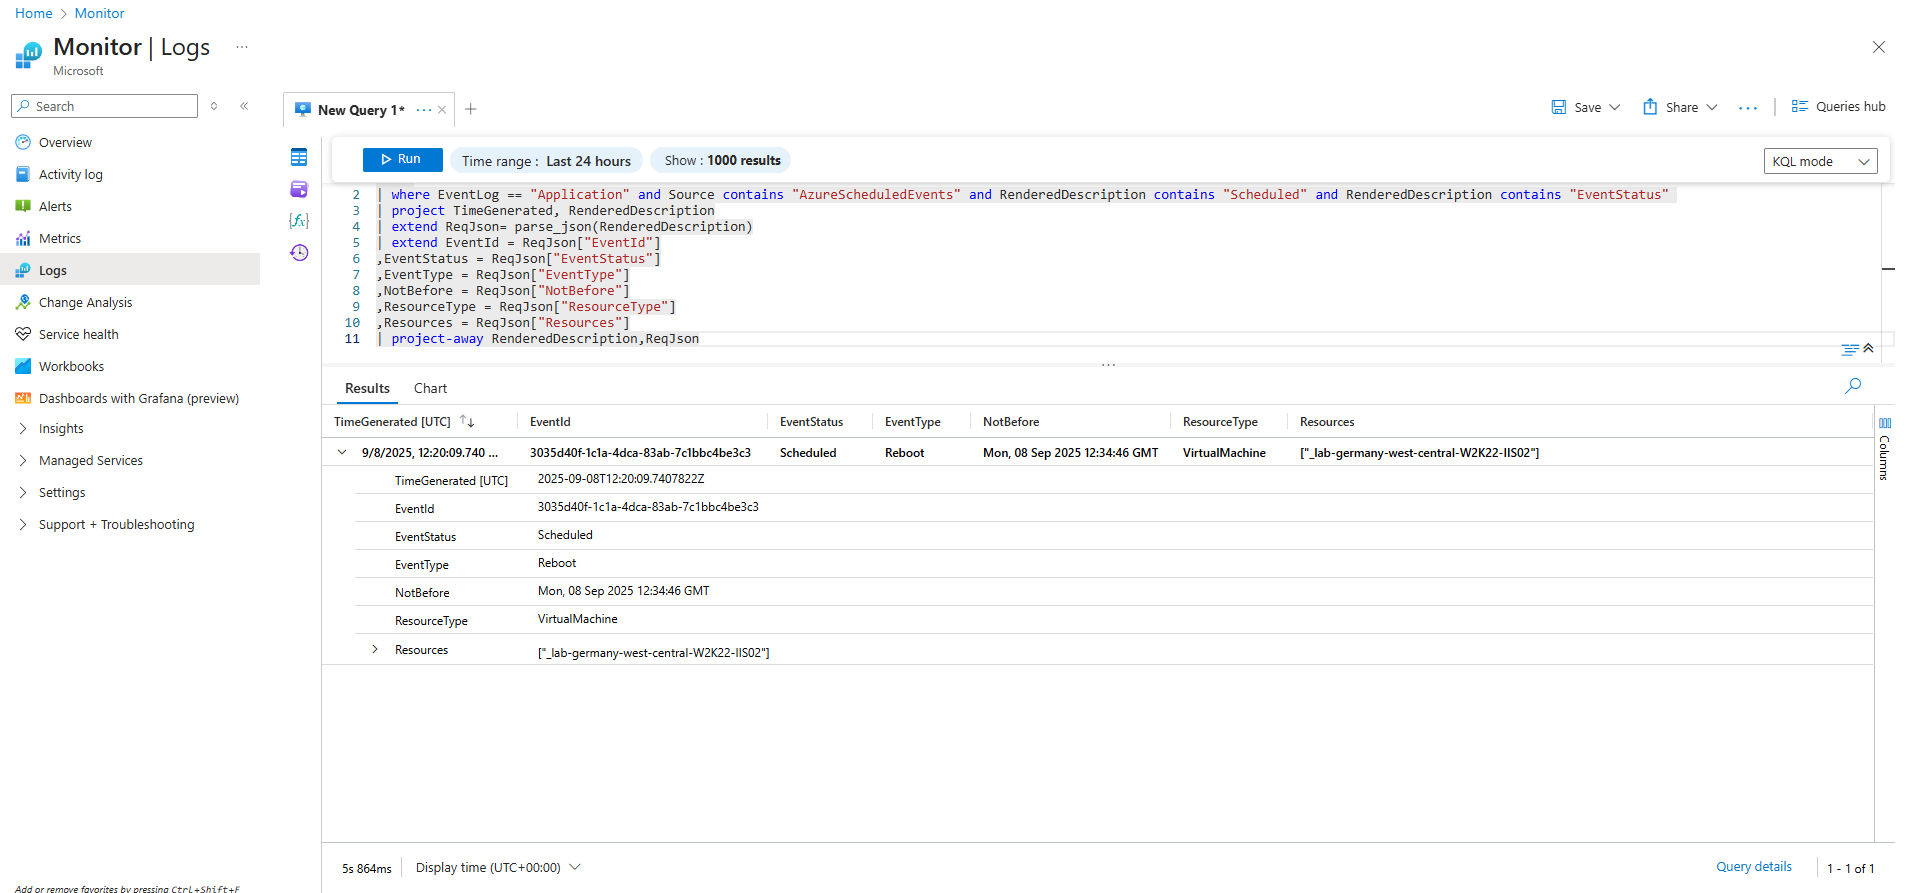Open the Tables panel icon

point(299,157)
